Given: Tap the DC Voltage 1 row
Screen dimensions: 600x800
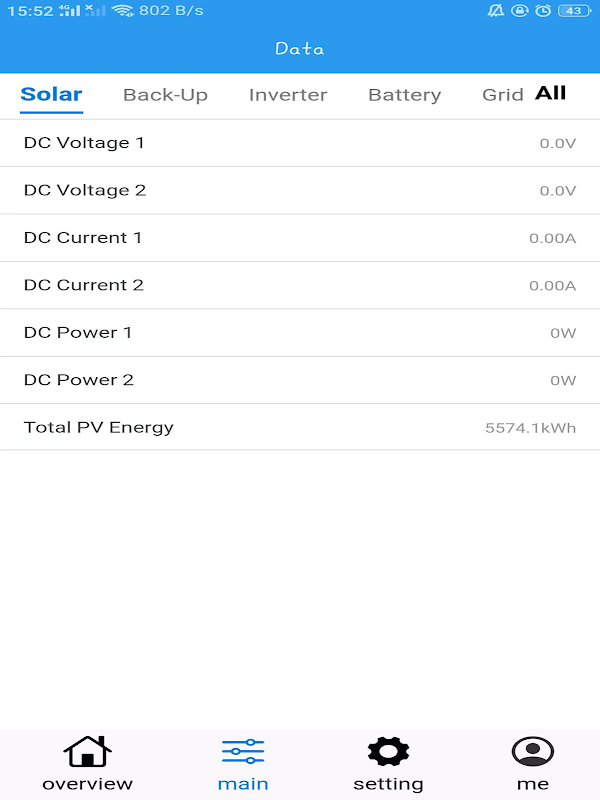Looking at the screenshot, I should (x=300, y=143).
